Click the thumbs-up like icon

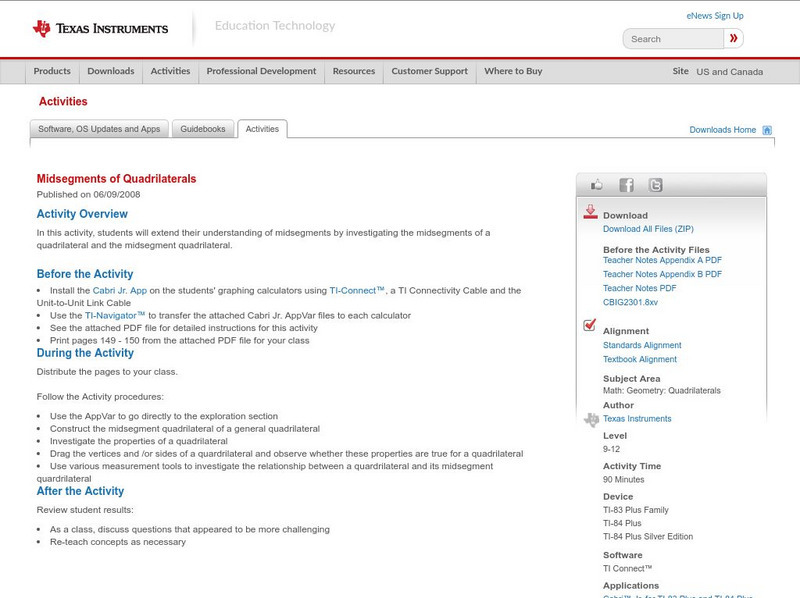click(596, 185)
